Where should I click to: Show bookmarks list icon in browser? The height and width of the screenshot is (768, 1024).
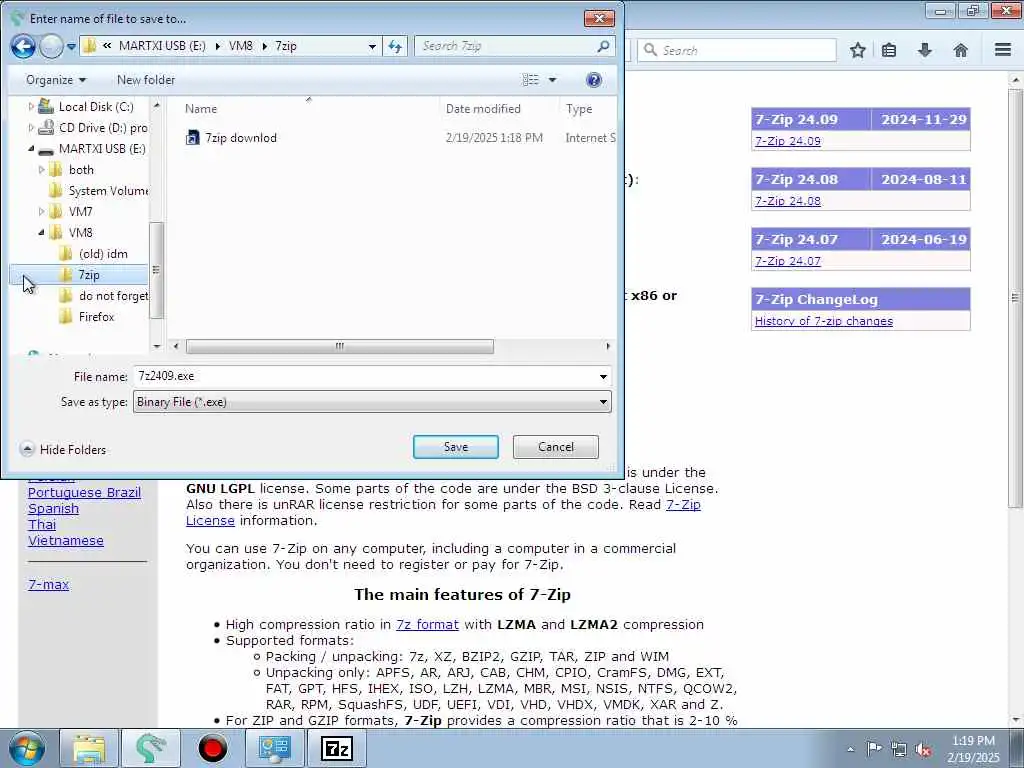click(889, 50)
